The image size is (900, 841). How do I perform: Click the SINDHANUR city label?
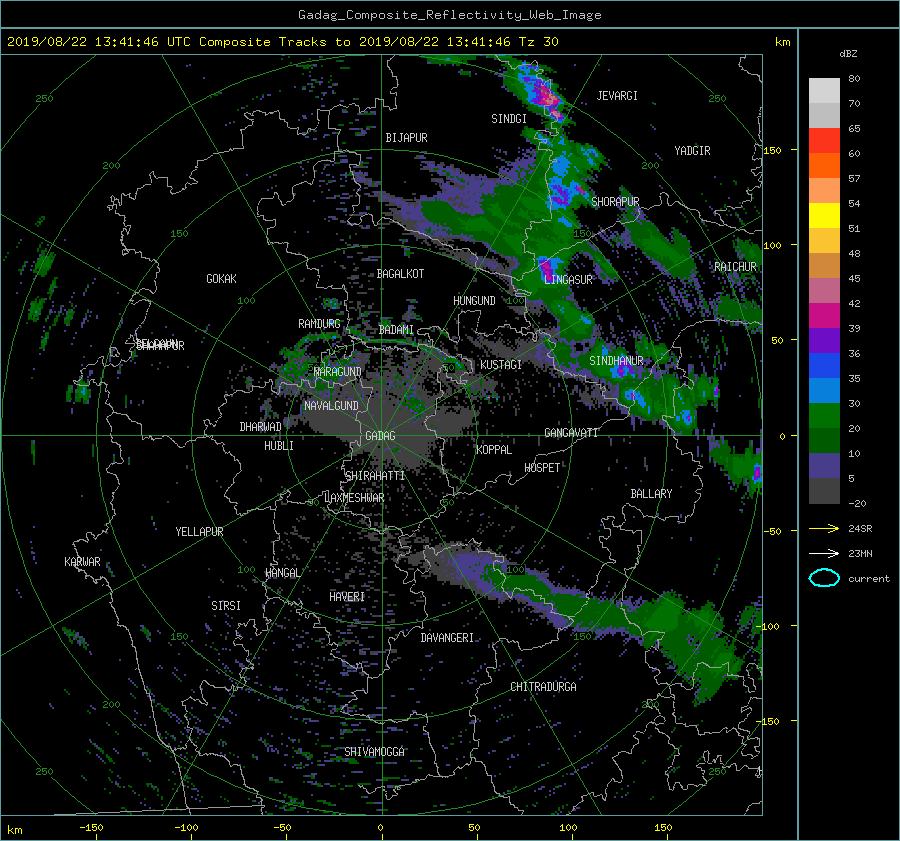point(616,361)
